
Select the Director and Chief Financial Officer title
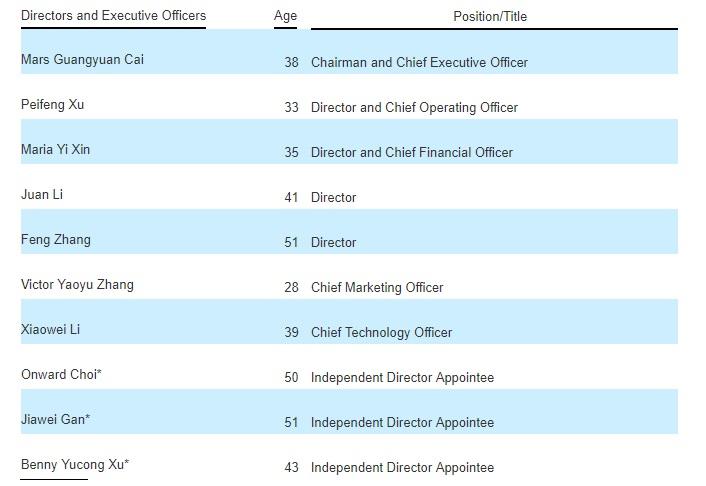[412, 153]
